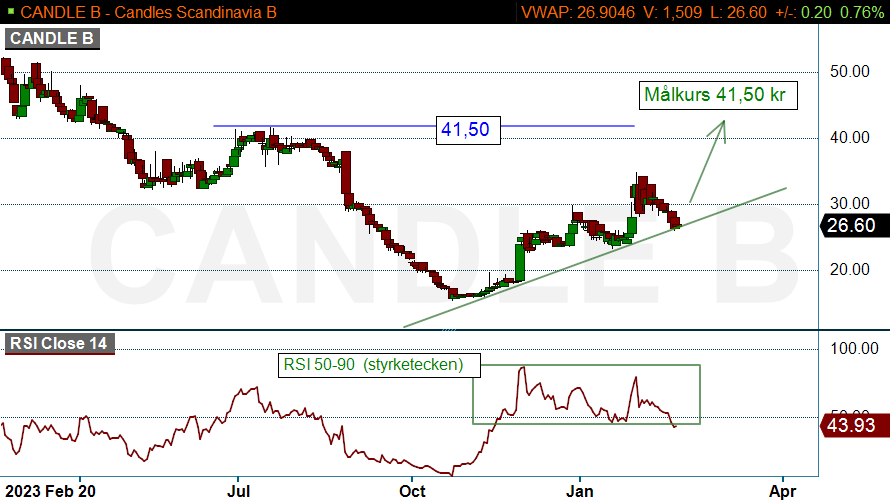Viewport: 890px width, 504px height.
Task: Click the green status square in title bar
Action: click(x=11, y=11)
